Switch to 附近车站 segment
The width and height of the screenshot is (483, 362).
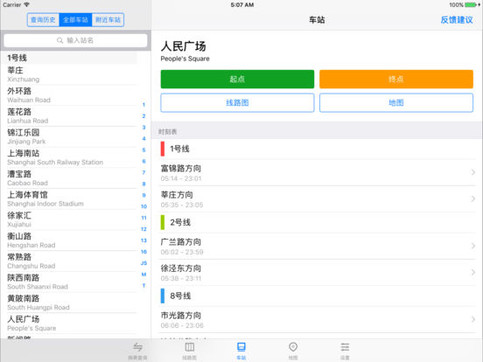[108, 20]
